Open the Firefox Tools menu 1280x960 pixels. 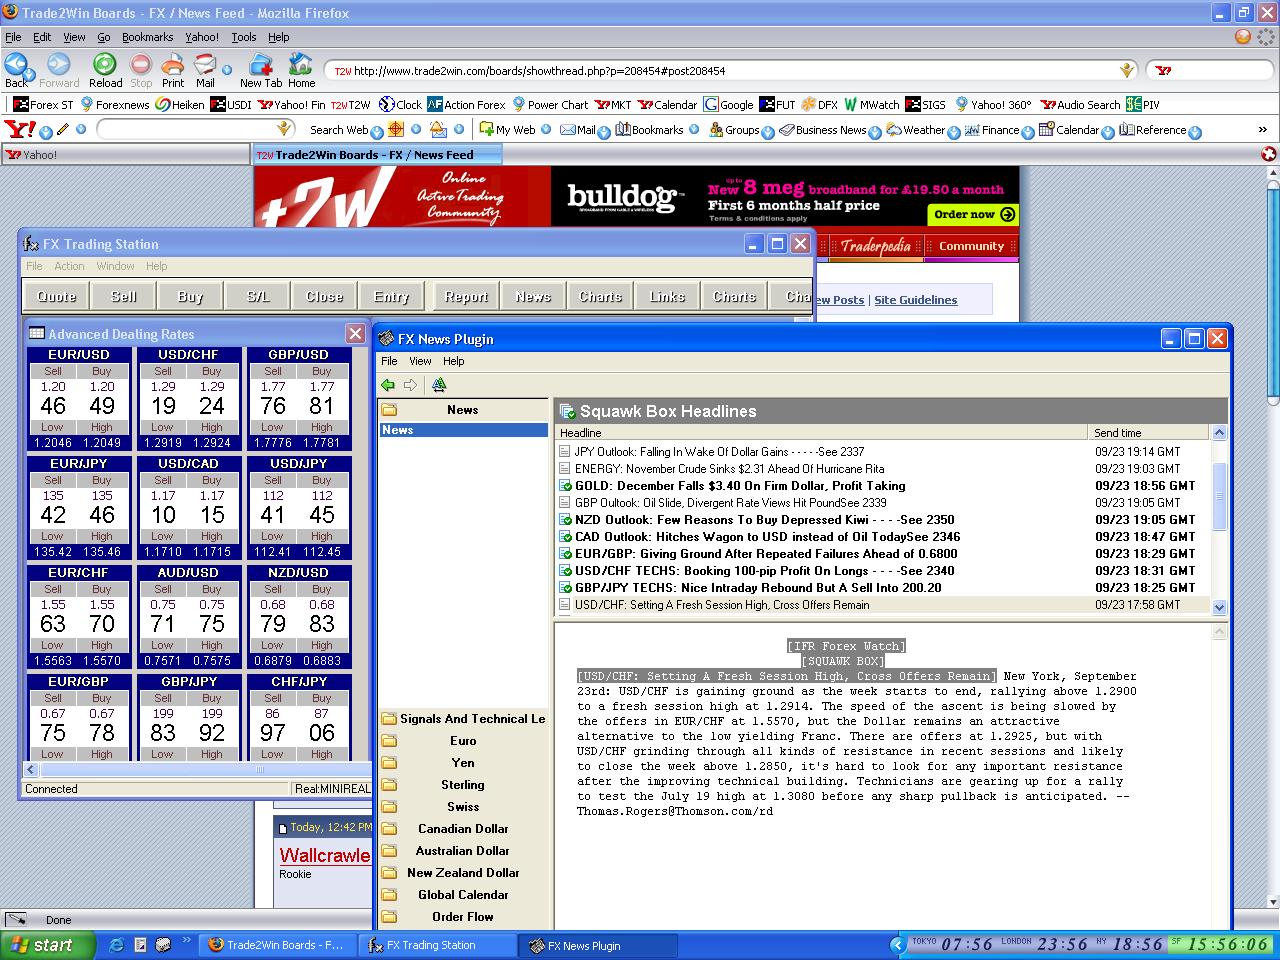coord(244,37)
